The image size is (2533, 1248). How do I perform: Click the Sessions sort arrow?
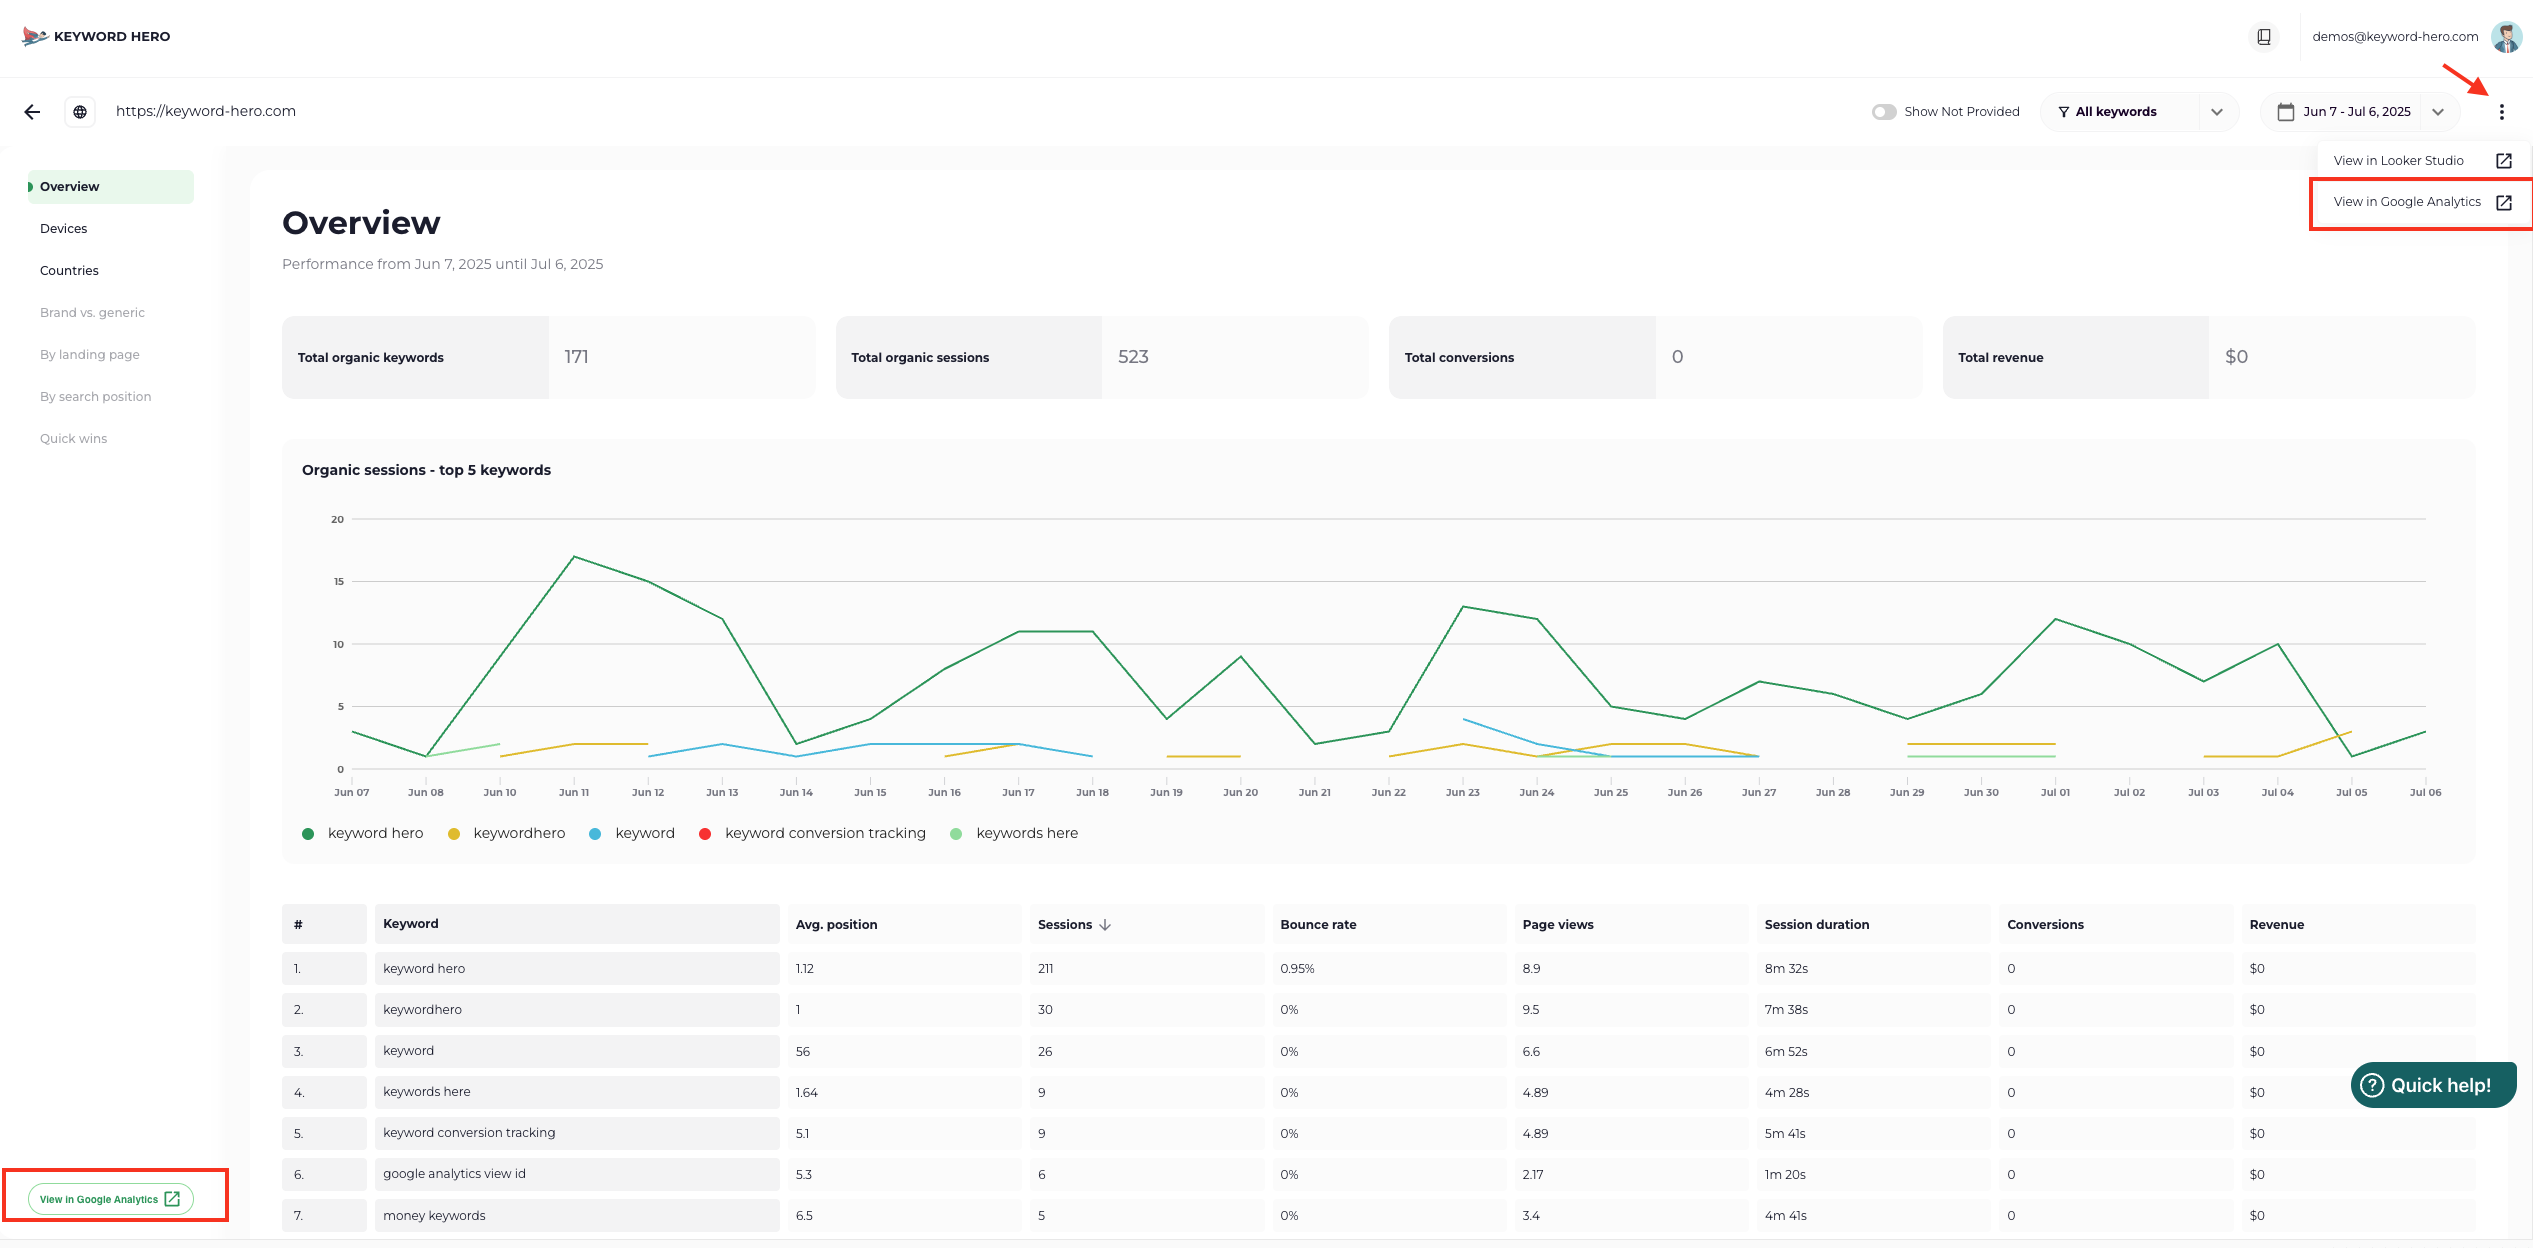1105,925
